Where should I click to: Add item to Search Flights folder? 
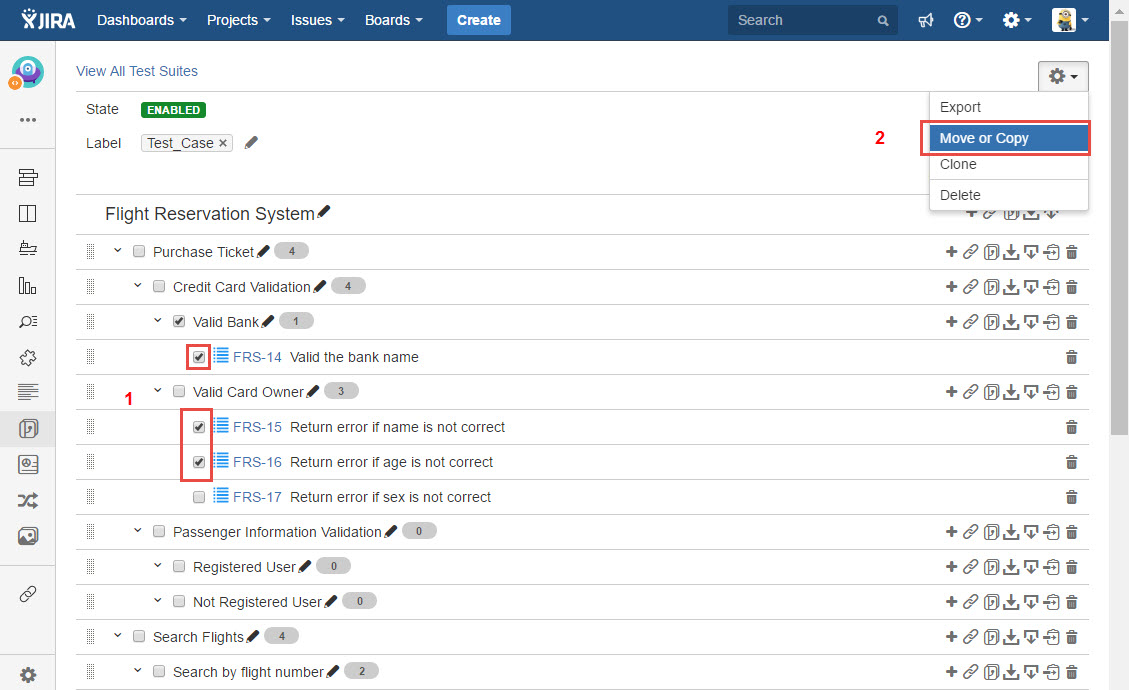pos(951,637)
